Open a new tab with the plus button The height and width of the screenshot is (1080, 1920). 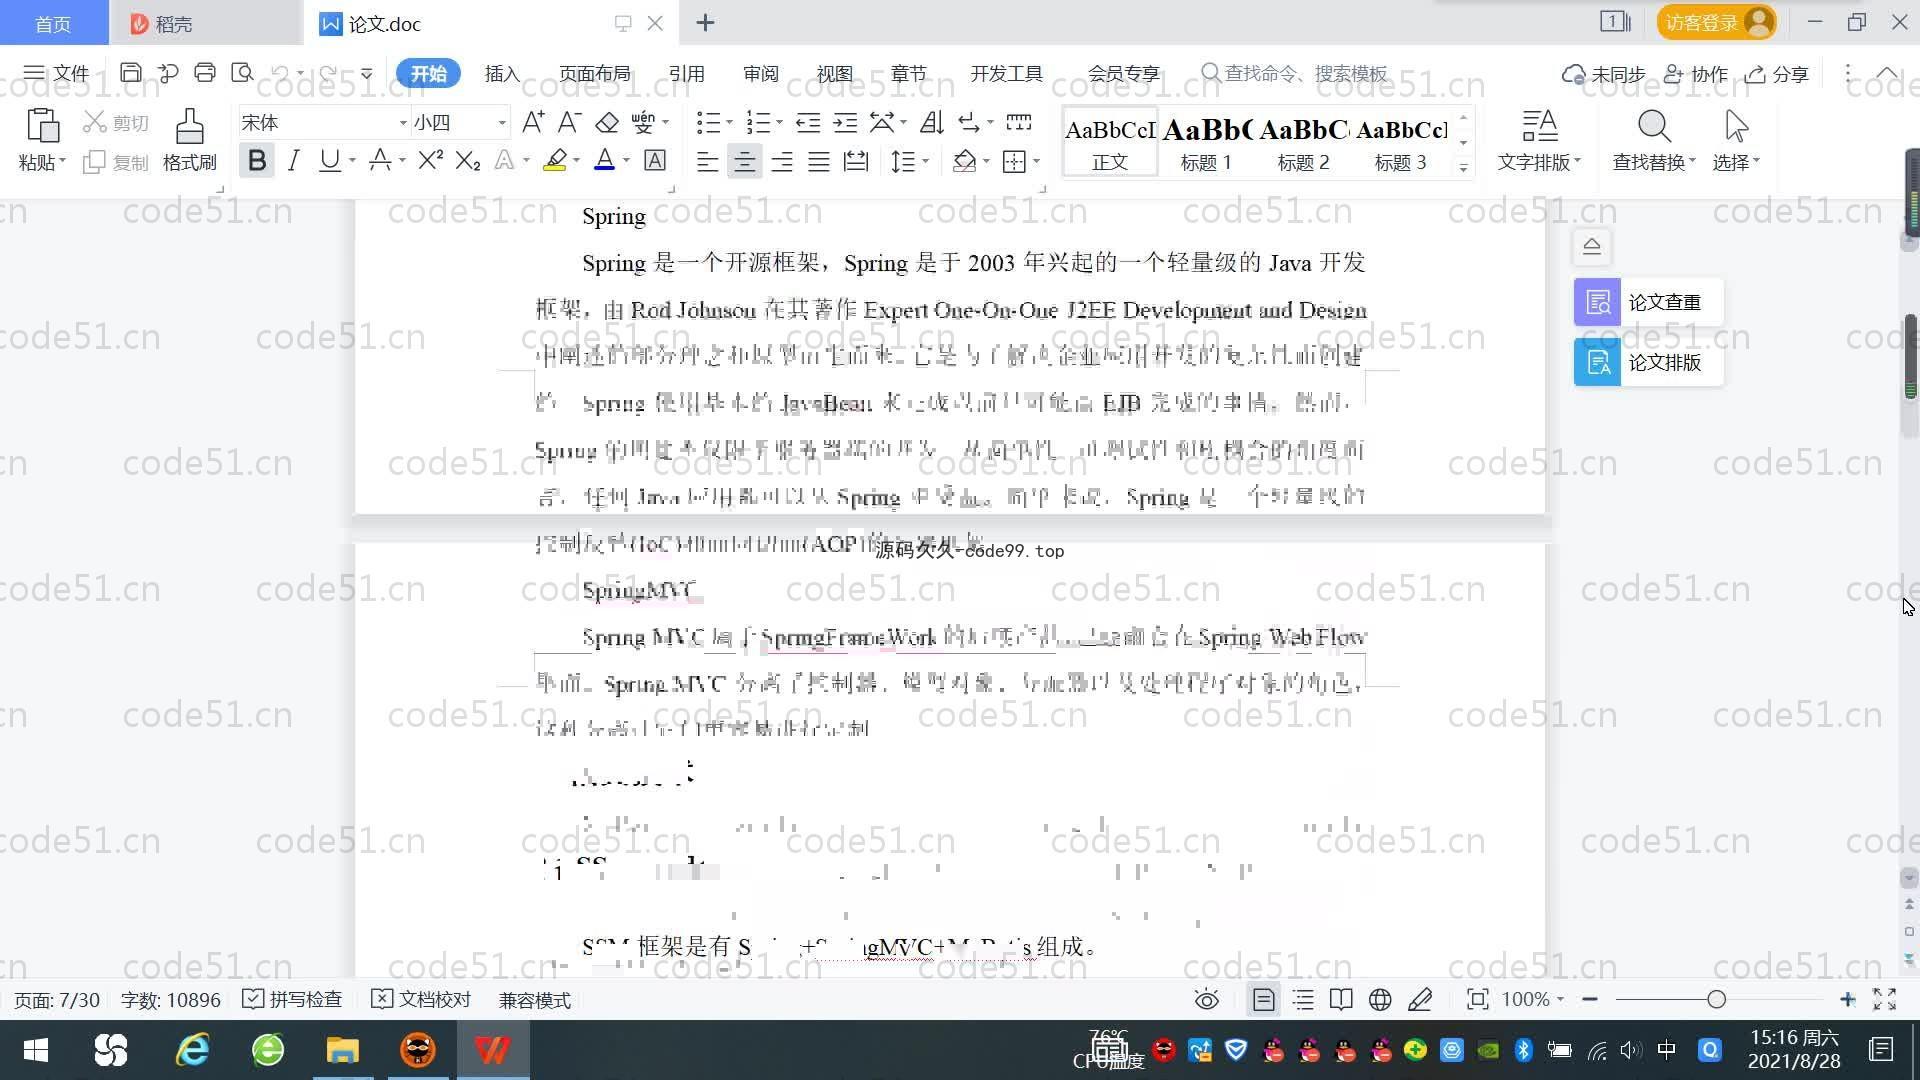coord(705,22)
